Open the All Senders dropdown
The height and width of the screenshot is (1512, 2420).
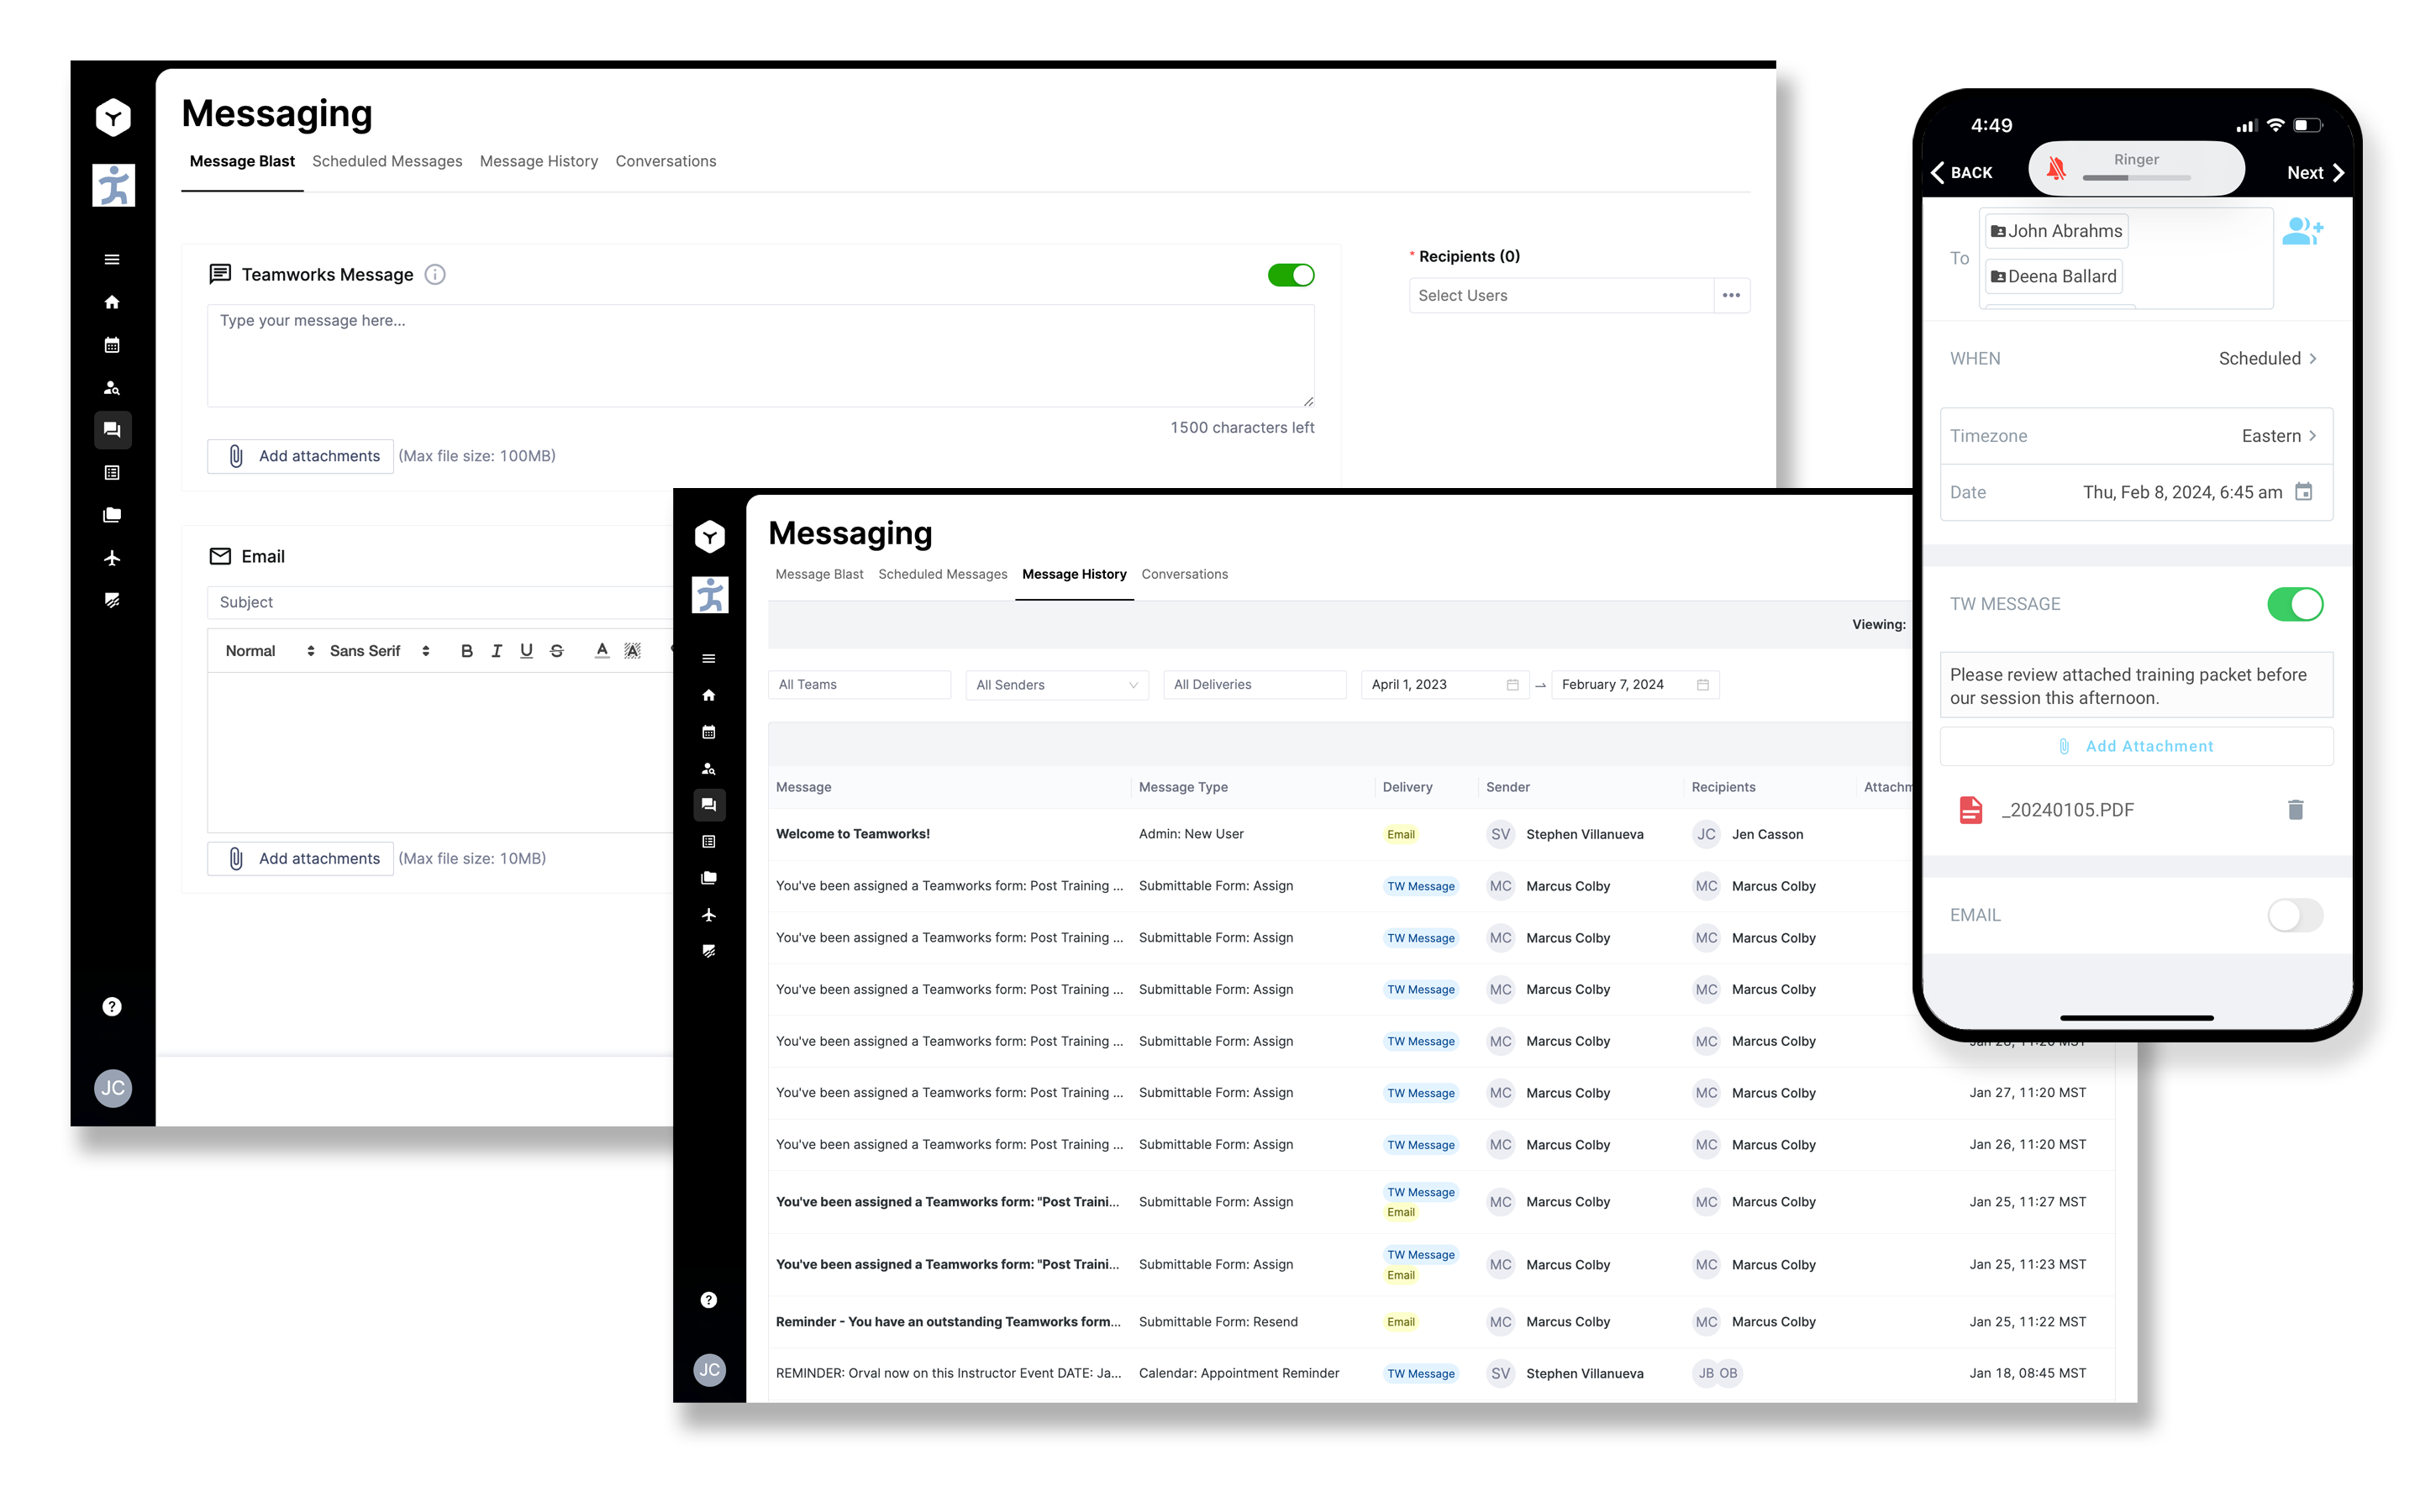1056,685
